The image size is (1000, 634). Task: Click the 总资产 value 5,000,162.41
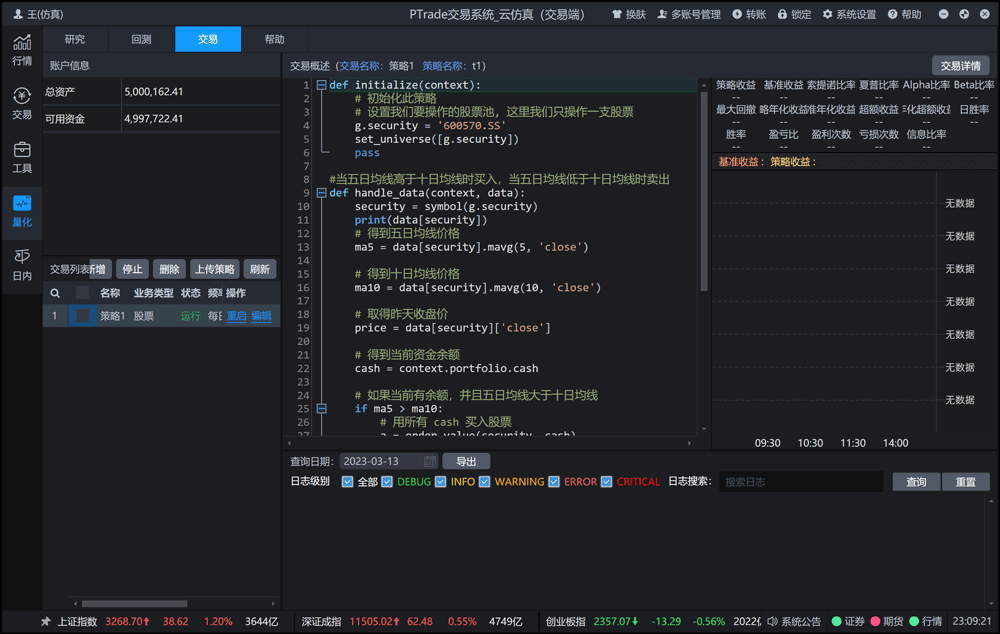tap(154, 92)
